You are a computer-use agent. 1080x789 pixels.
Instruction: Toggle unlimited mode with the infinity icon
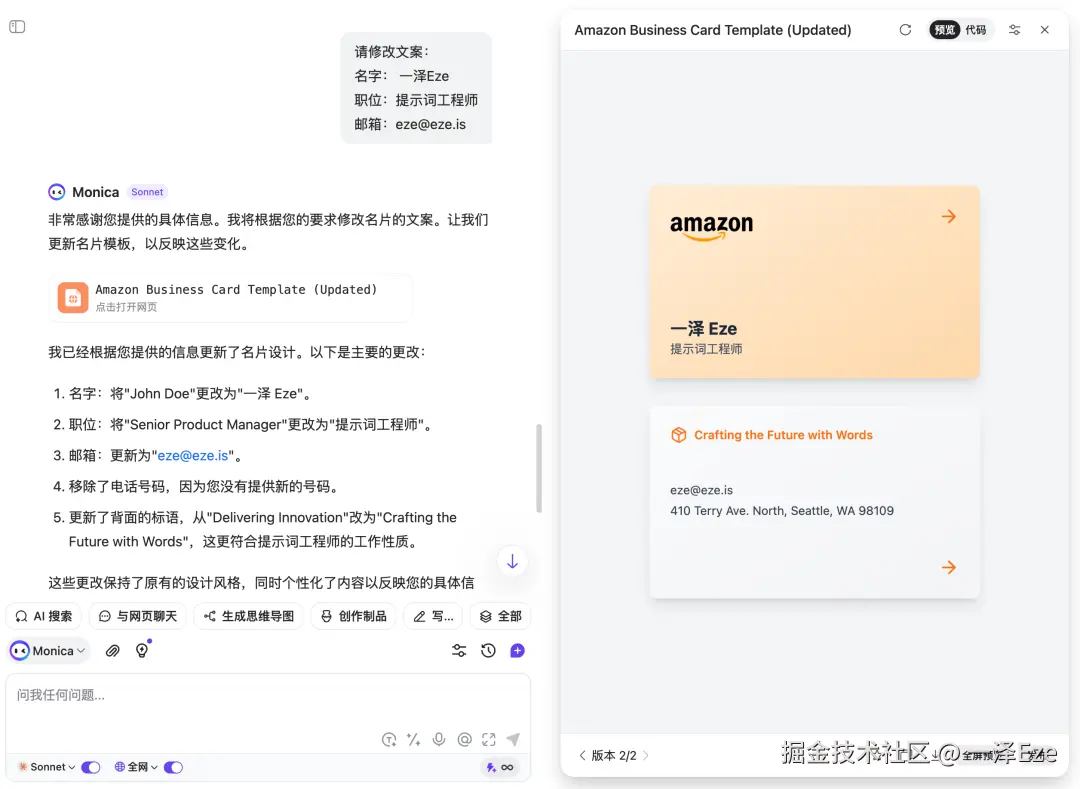[508, 766]
